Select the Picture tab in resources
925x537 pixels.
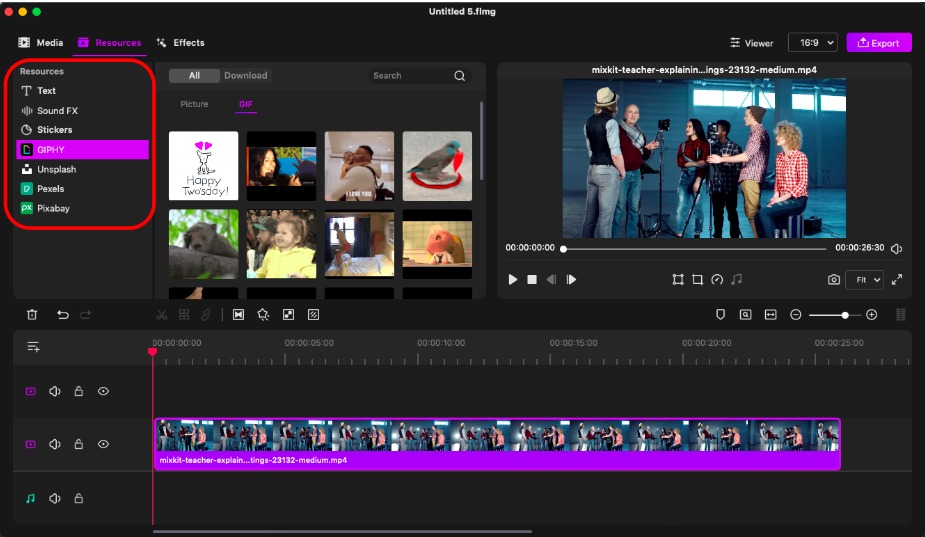194,104
